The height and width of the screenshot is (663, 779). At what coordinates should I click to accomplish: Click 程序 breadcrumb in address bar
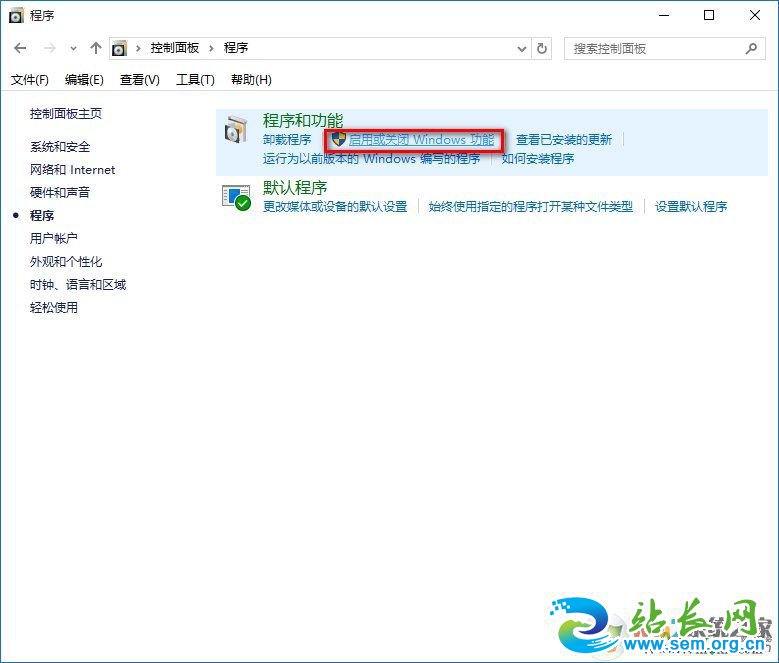coord(236,48)
